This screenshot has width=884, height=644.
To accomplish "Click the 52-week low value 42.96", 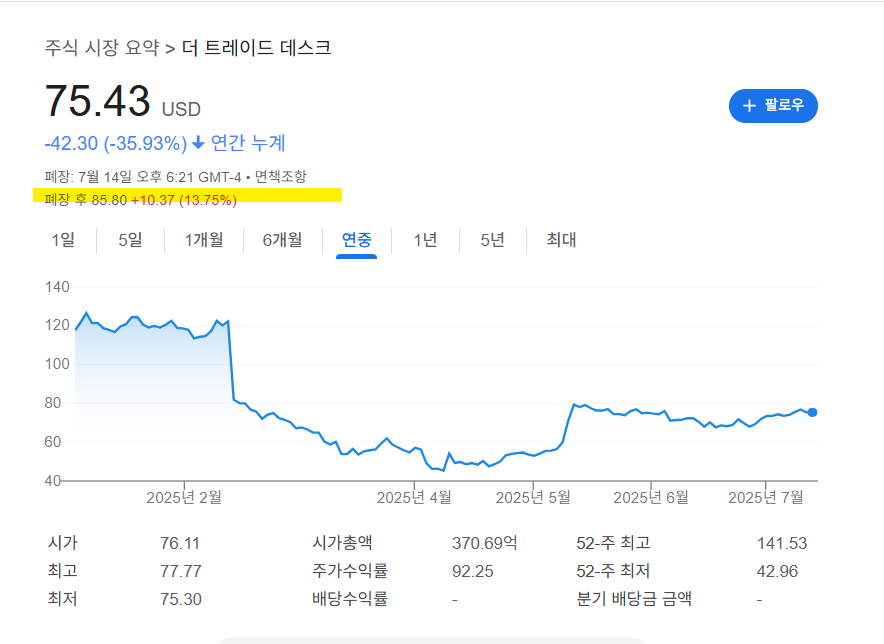I will pyautogui.click(x=777, y=571).
